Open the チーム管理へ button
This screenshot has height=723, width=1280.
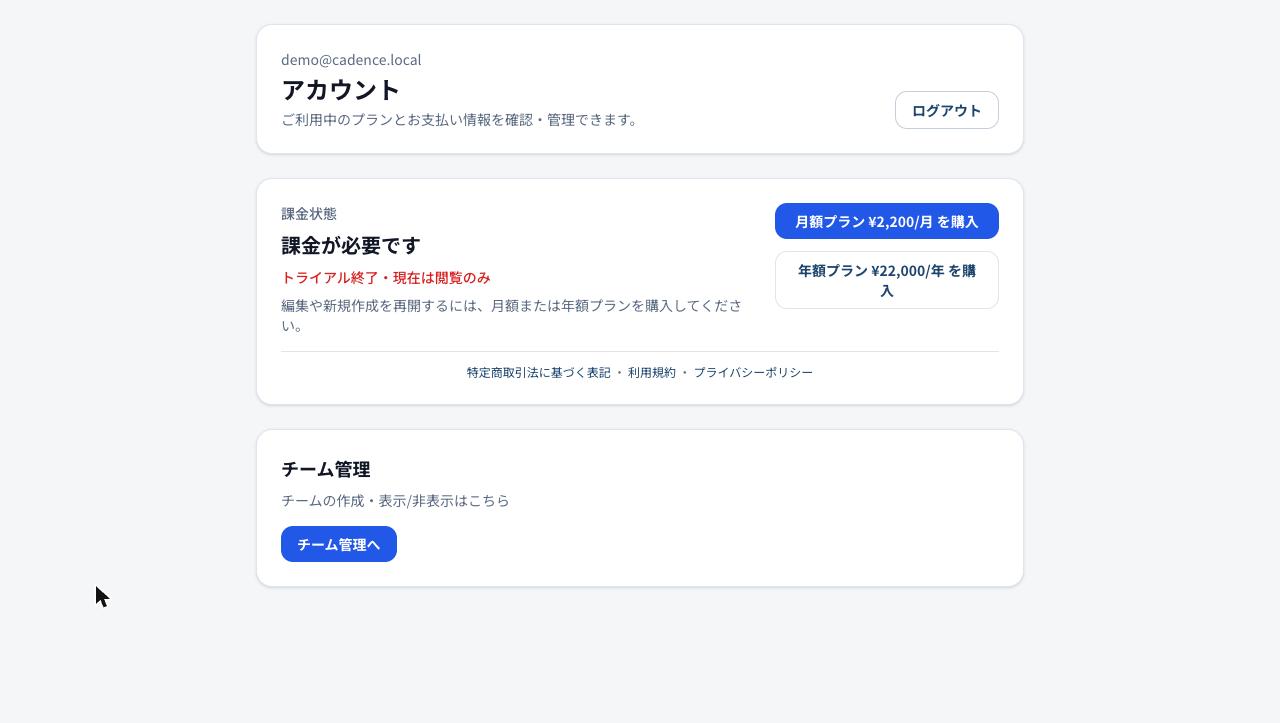tap(338, 544)
